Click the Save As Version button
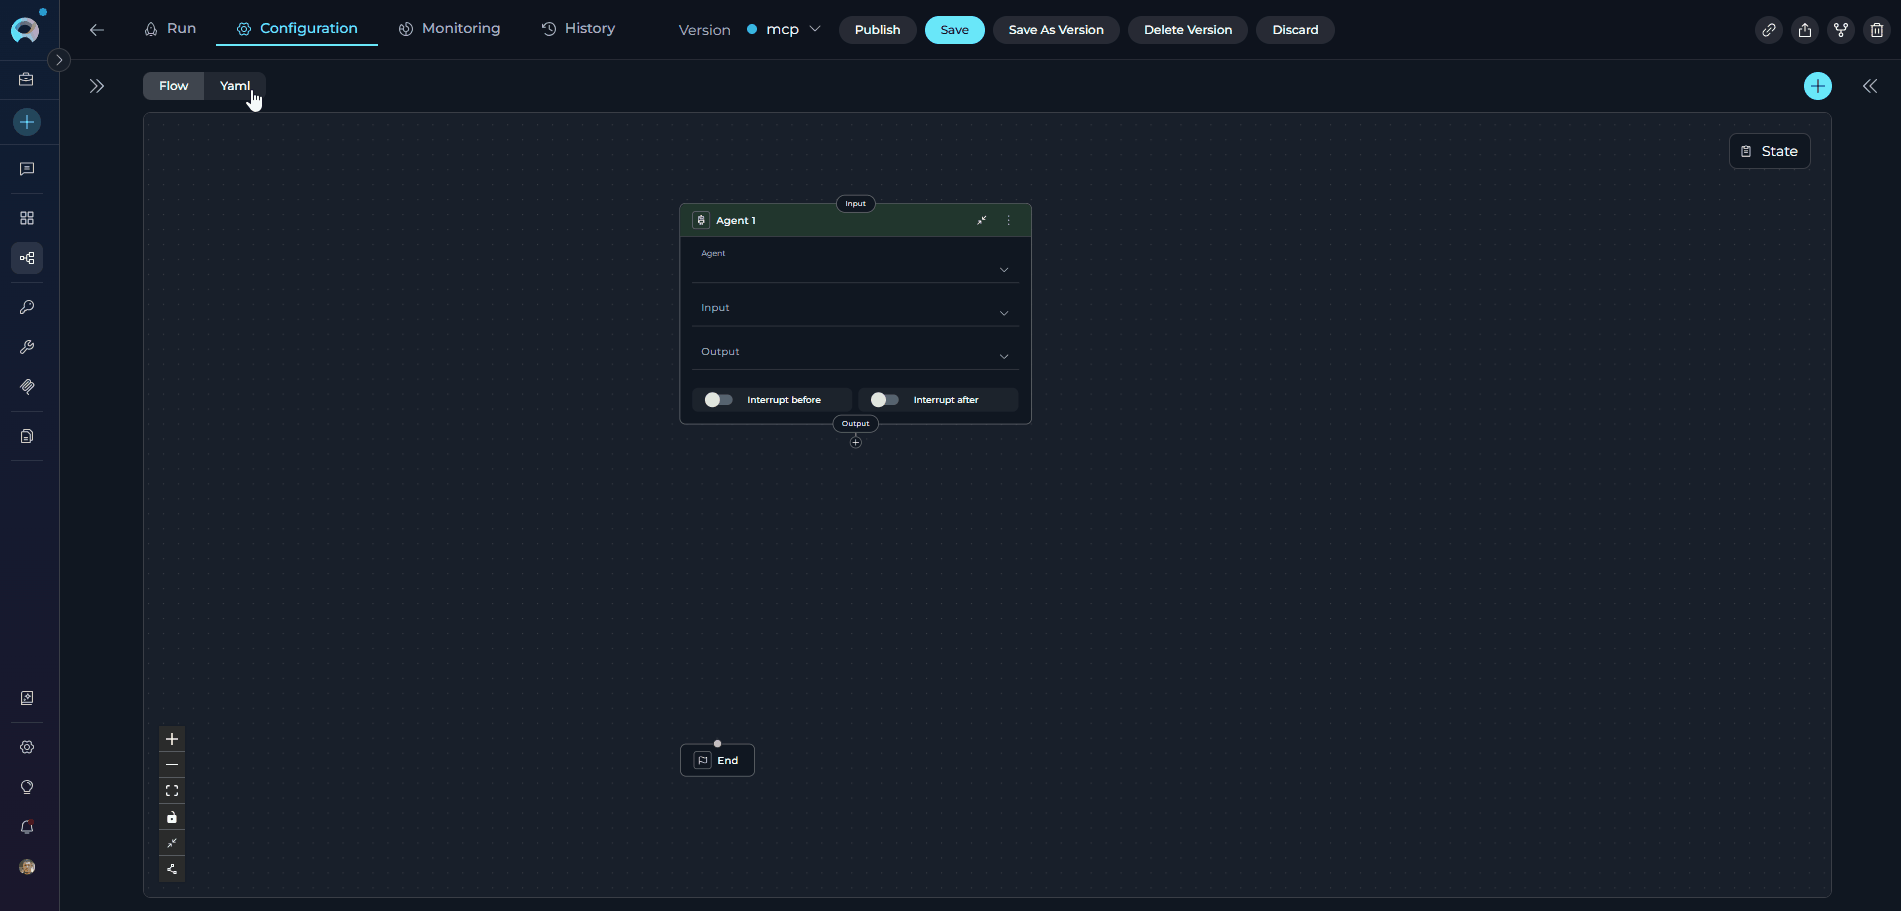 1055,29
